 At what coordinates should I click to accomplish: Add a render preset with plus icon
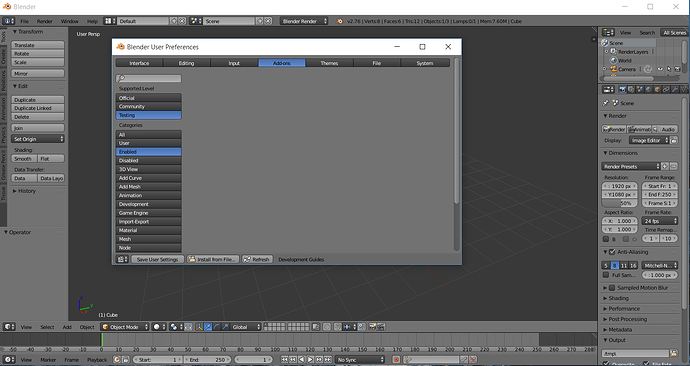point(665,166)
